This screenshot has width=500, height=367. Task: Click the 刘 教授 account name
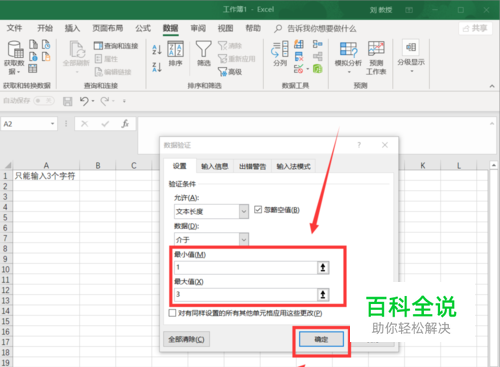click(381, 10)
